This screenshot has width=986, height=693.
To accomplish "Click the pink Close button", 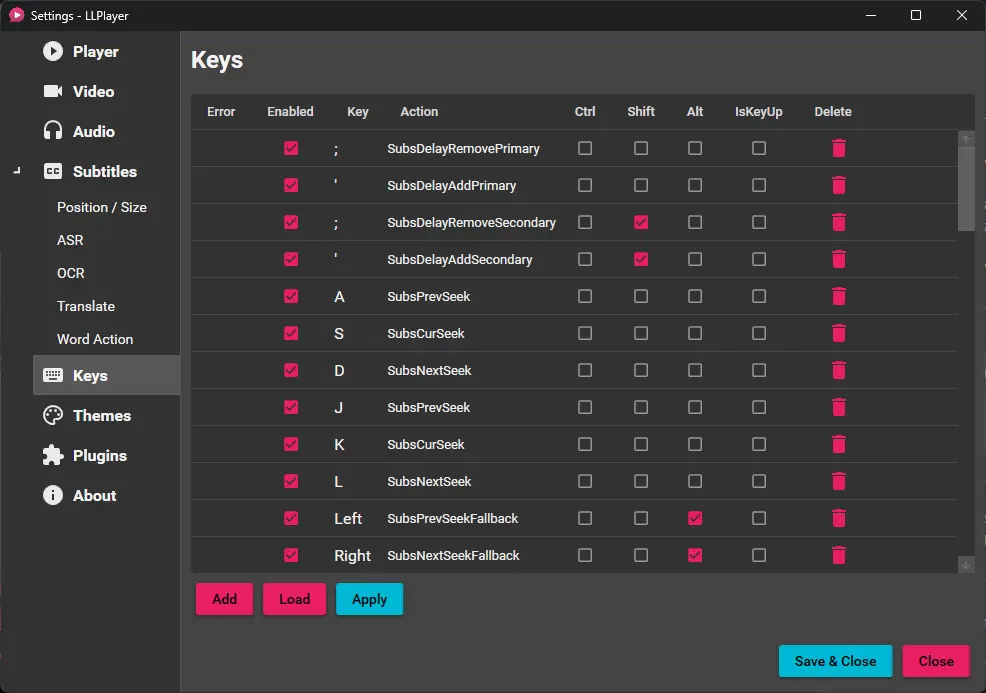I will click(x=936, y=661).
